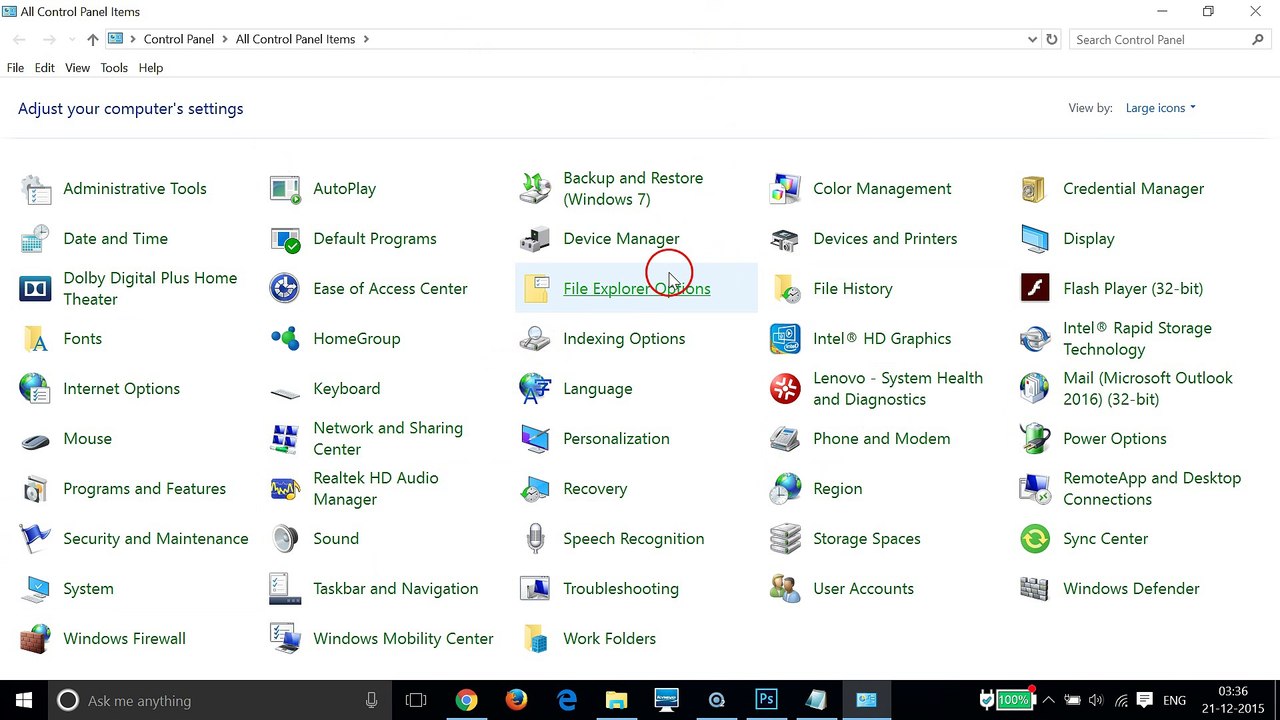
Task: Open the Fonts folder icon
Action: 35,339
